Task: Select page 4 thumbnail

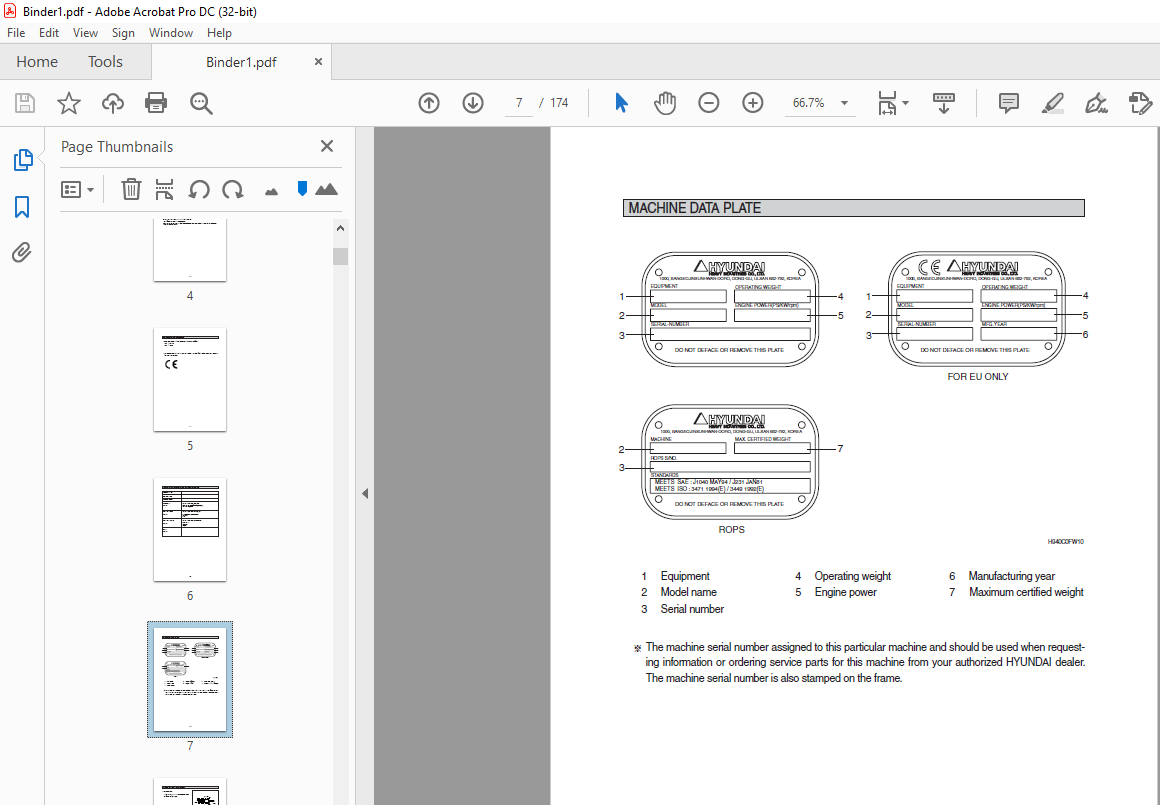Action: [x=190, y=250]
